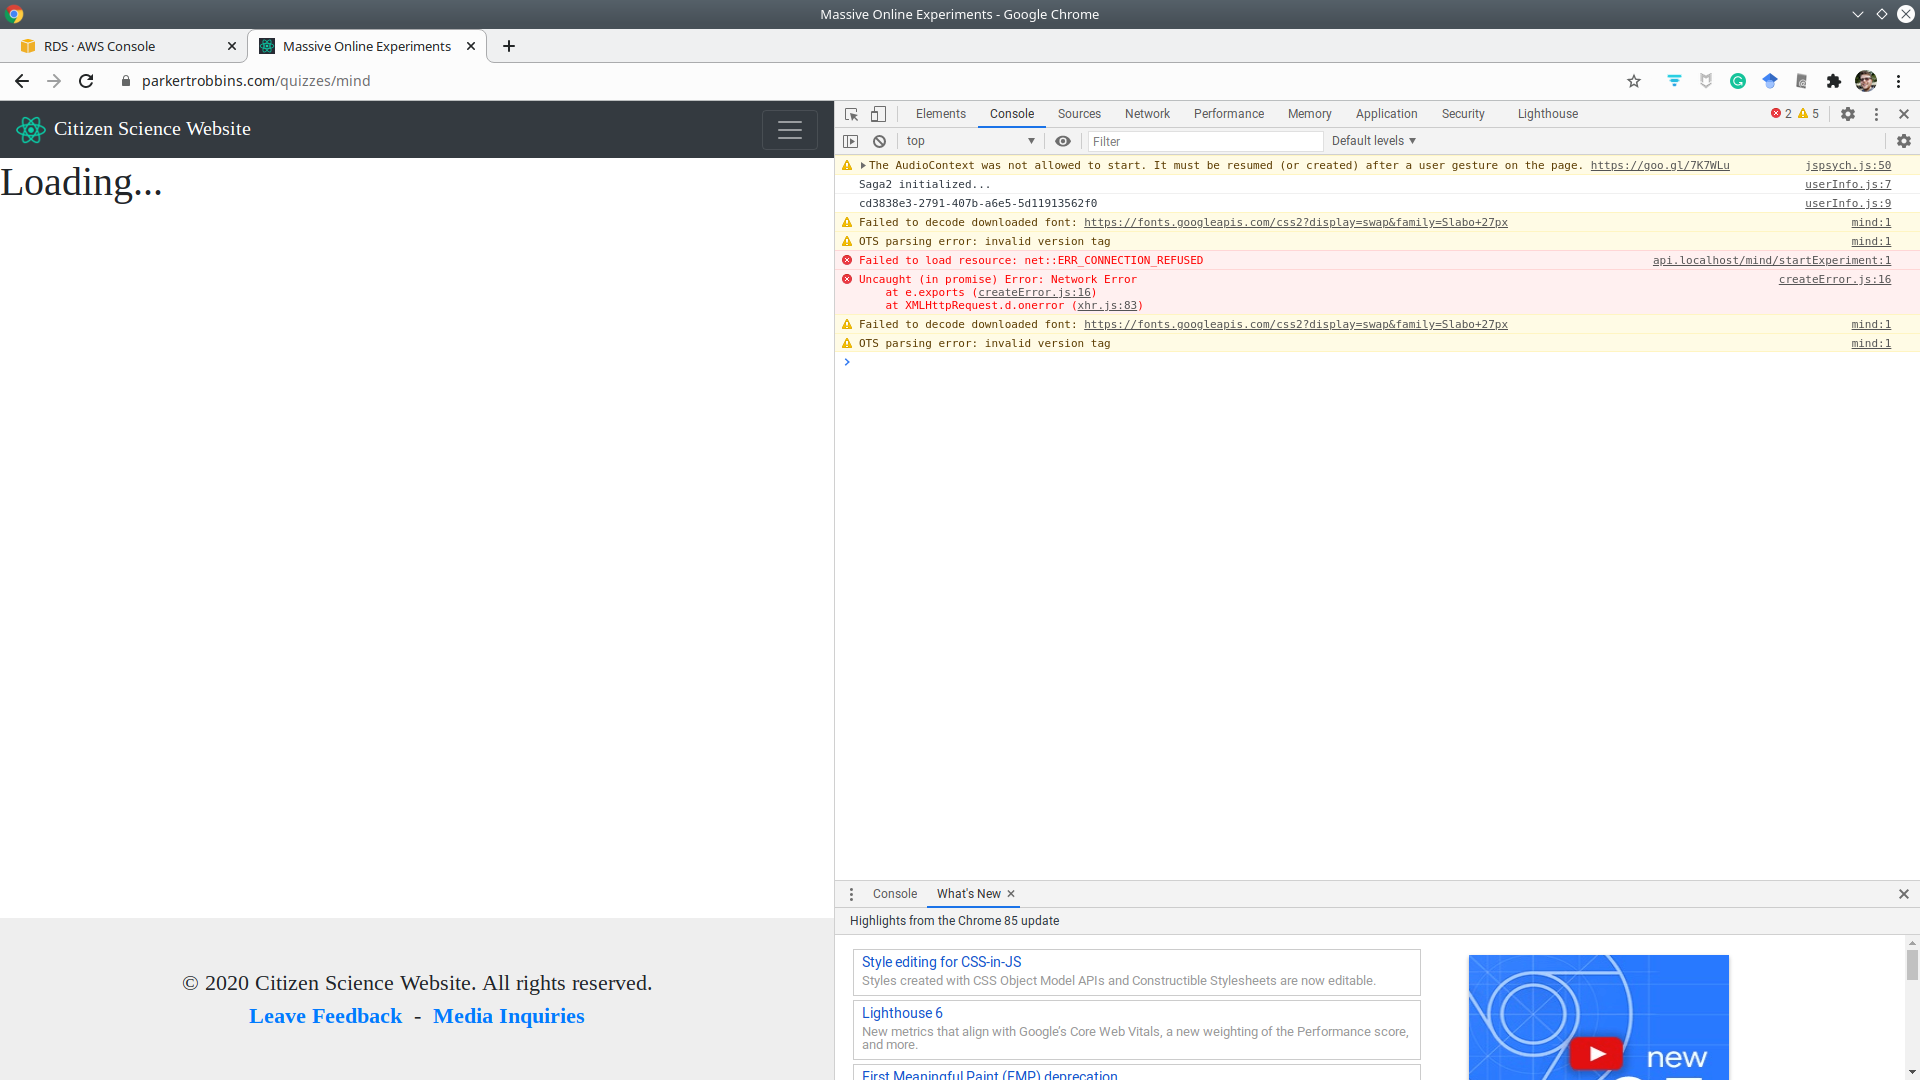
Task: Open DevTools settings gear
Action: [x=1848, y=114]
